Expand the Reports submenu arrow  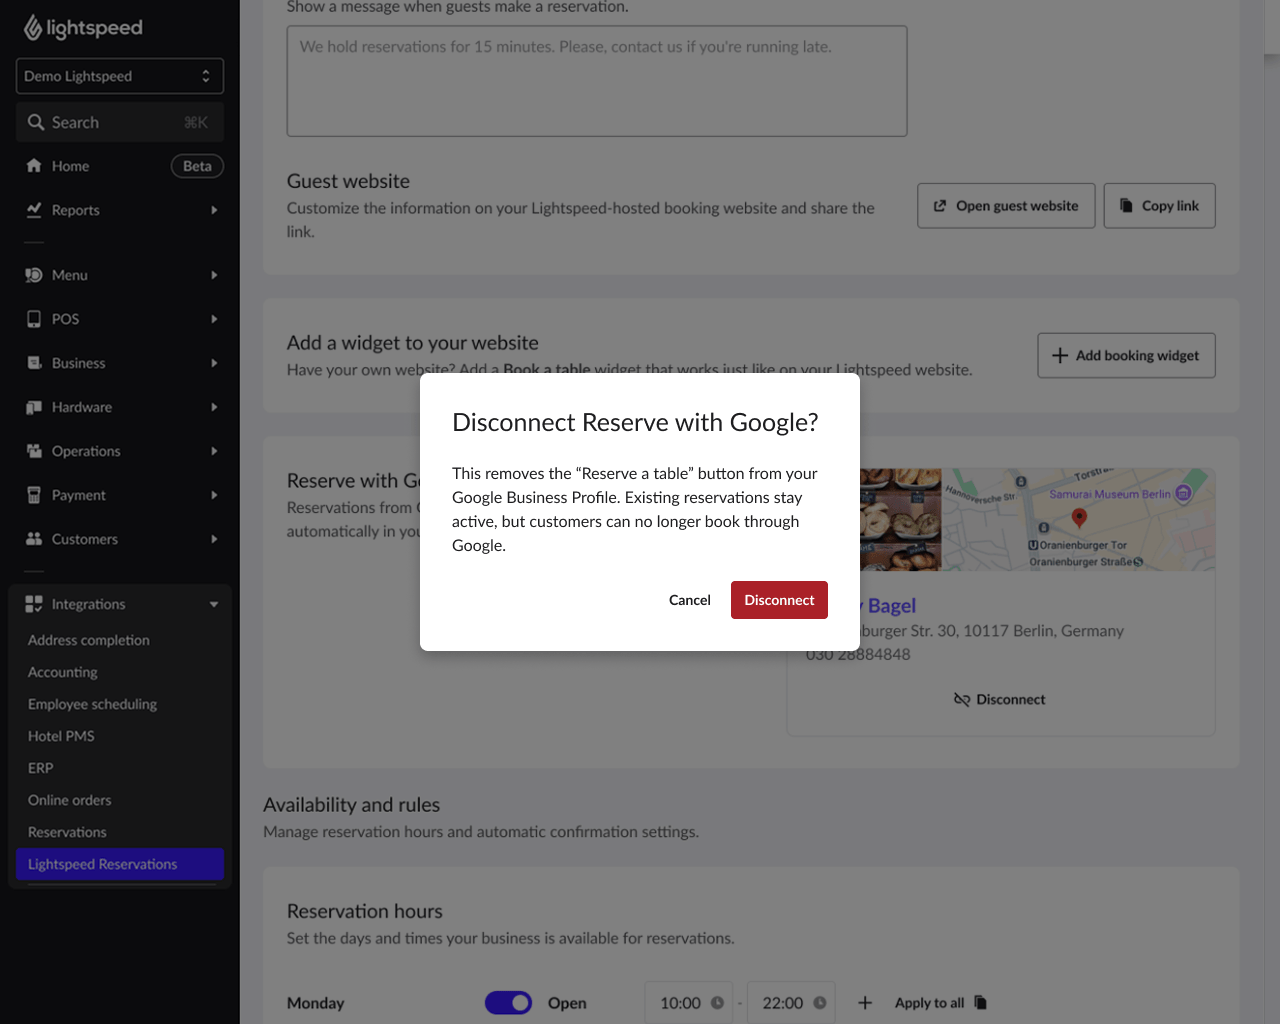[214, 210]
